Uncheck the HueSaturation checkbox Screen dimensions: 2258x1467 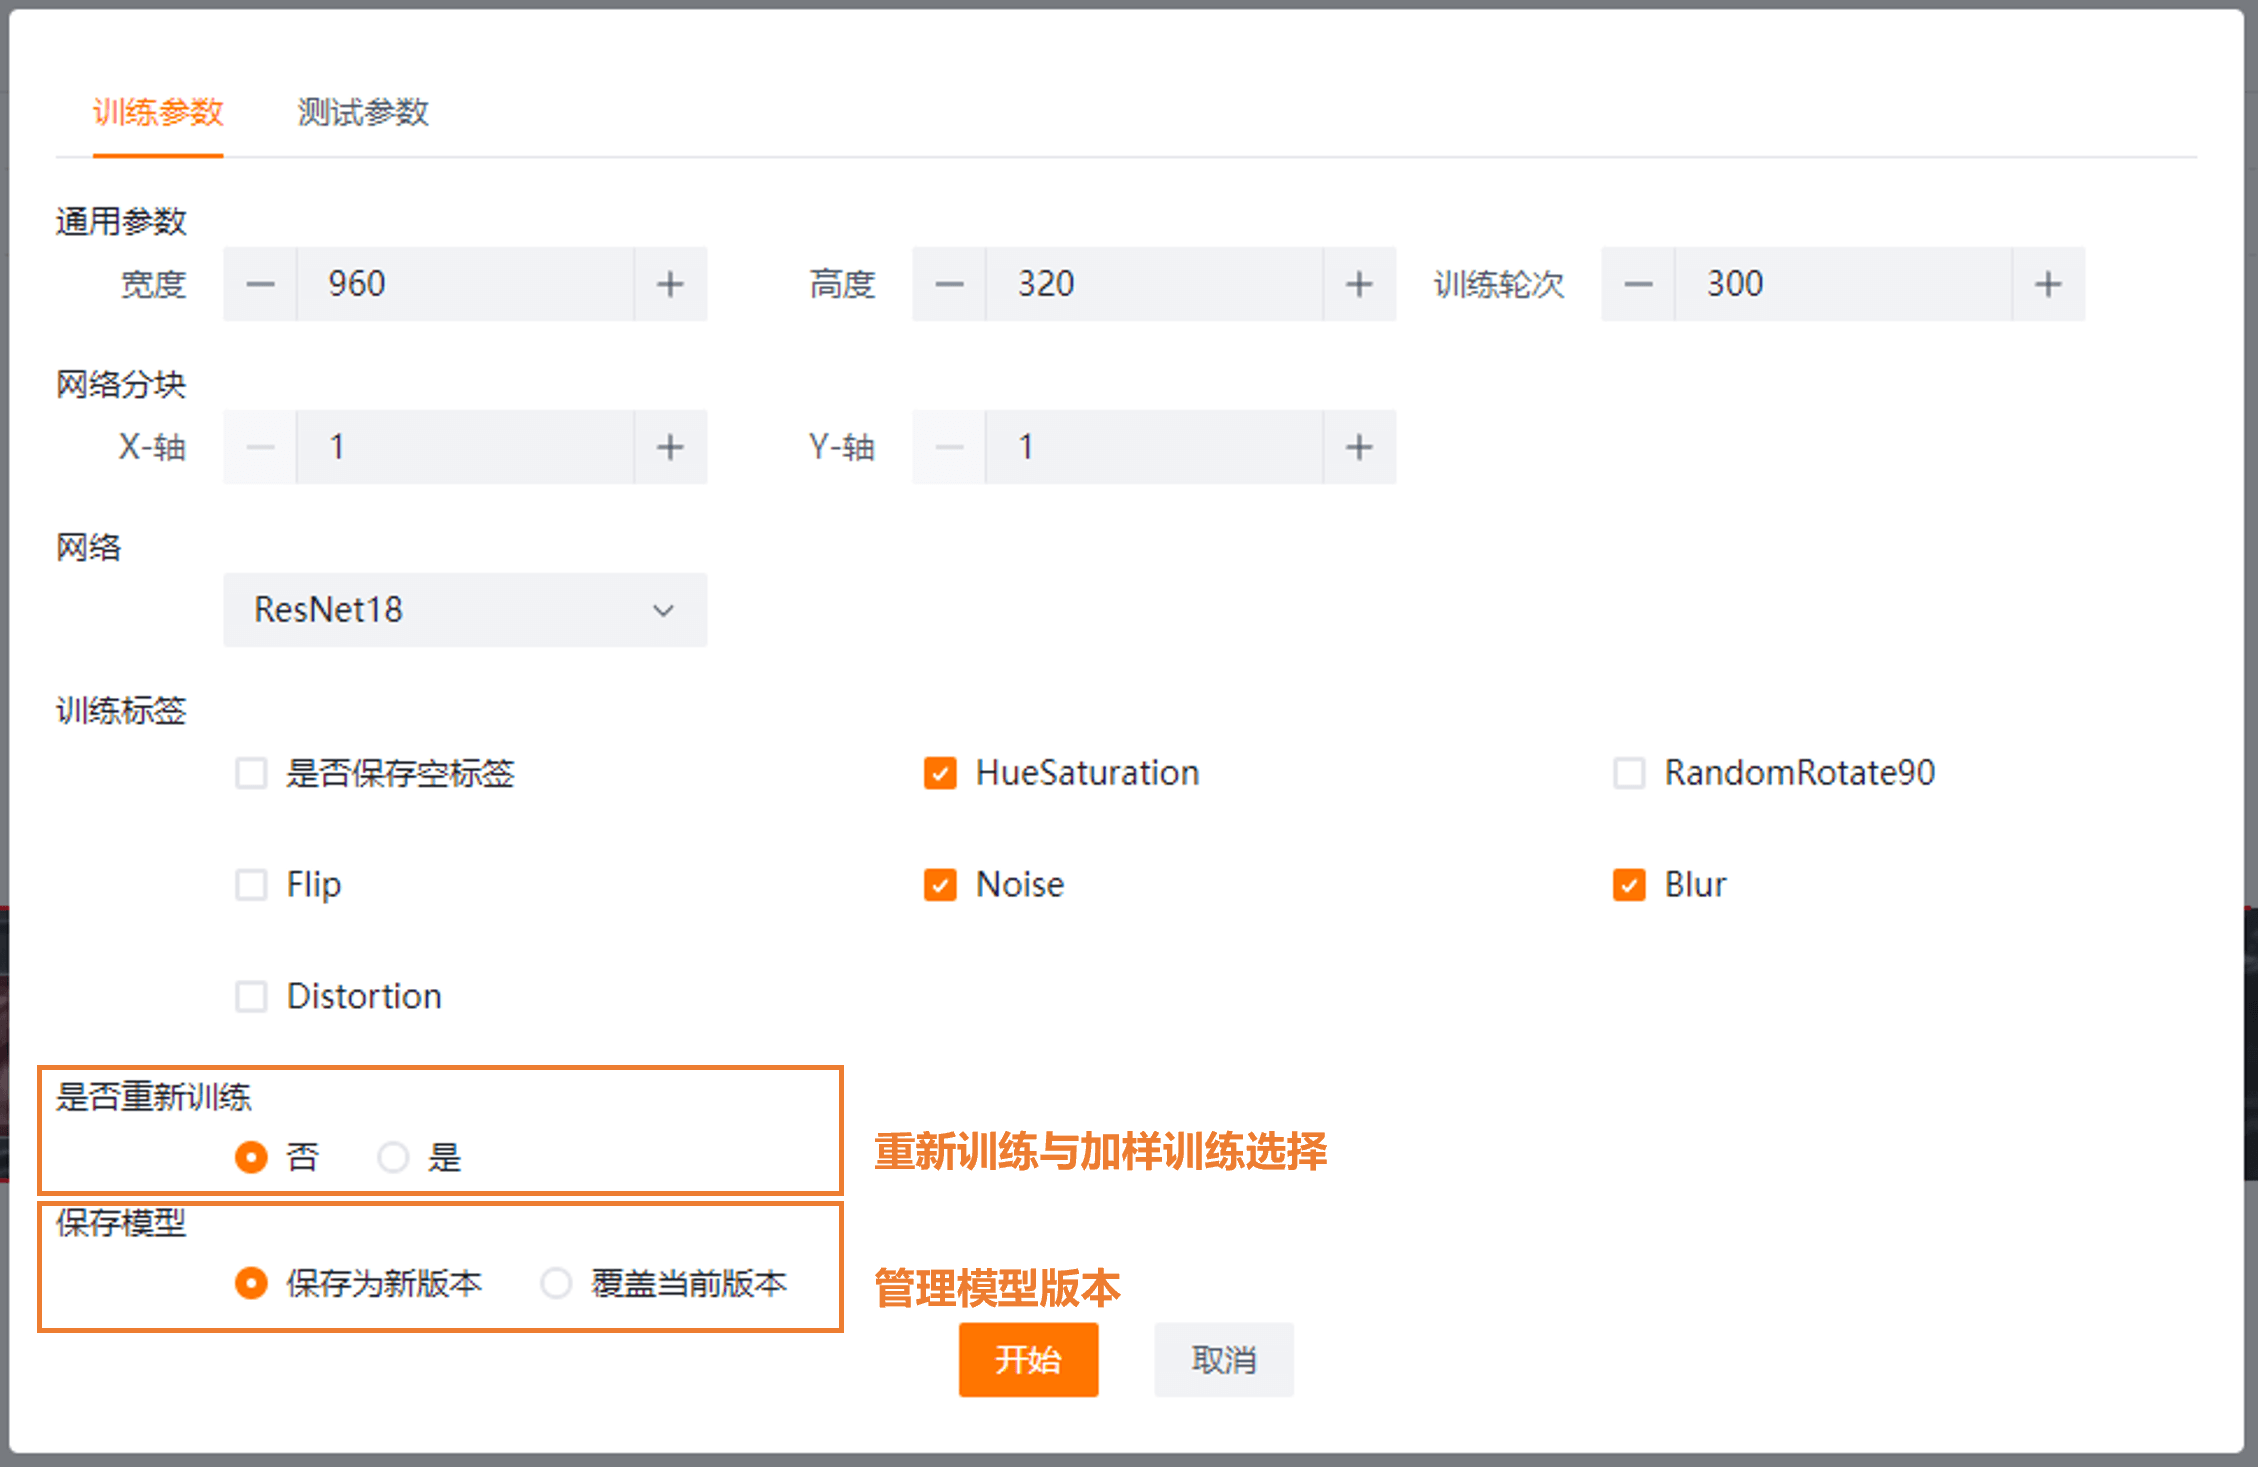point(940,773)
